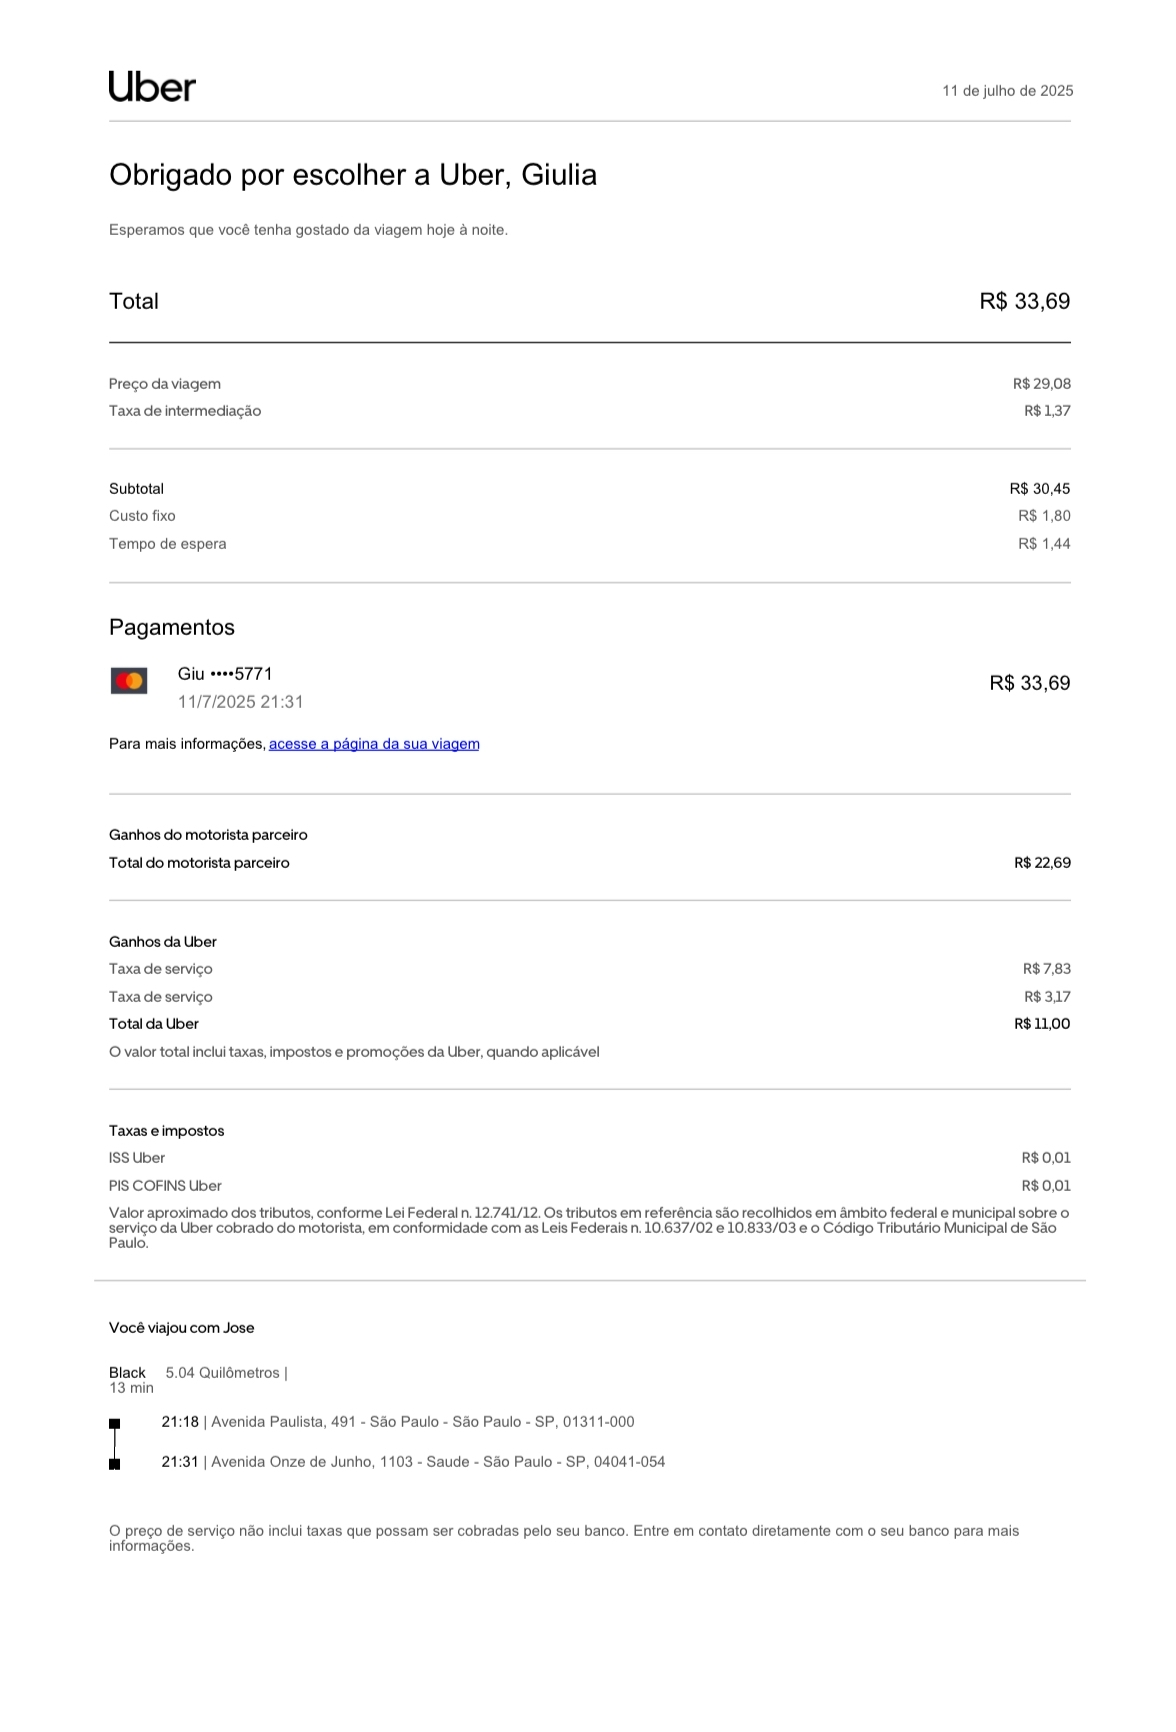Screen dimensions: 1176x1732
Task: Click the Subtotal value R$ 30,45
Action: tap(1039, 489)
